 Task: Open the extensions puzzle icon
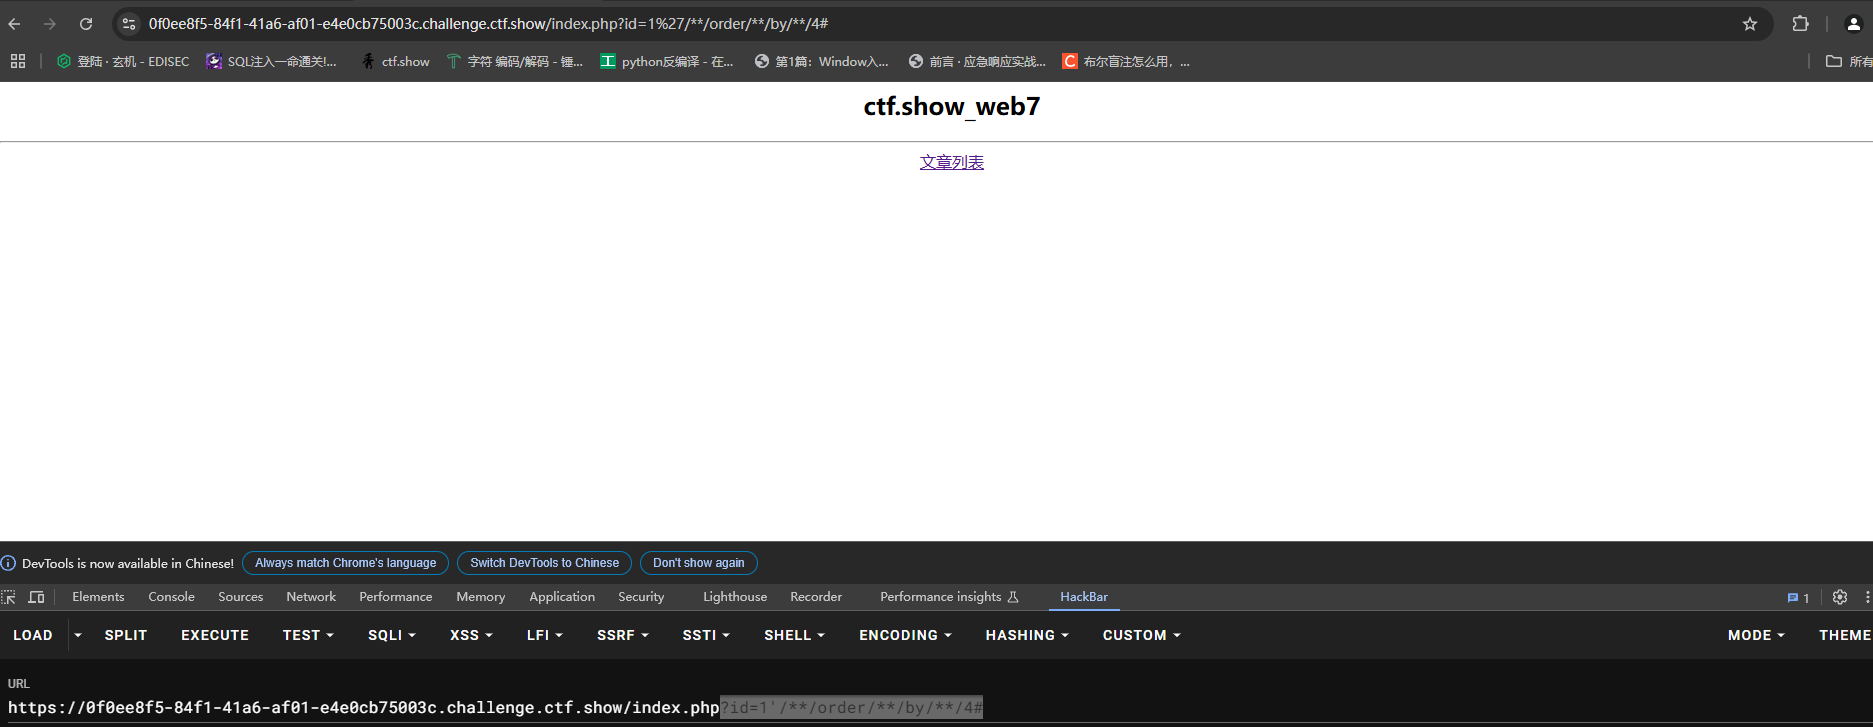1801,24
